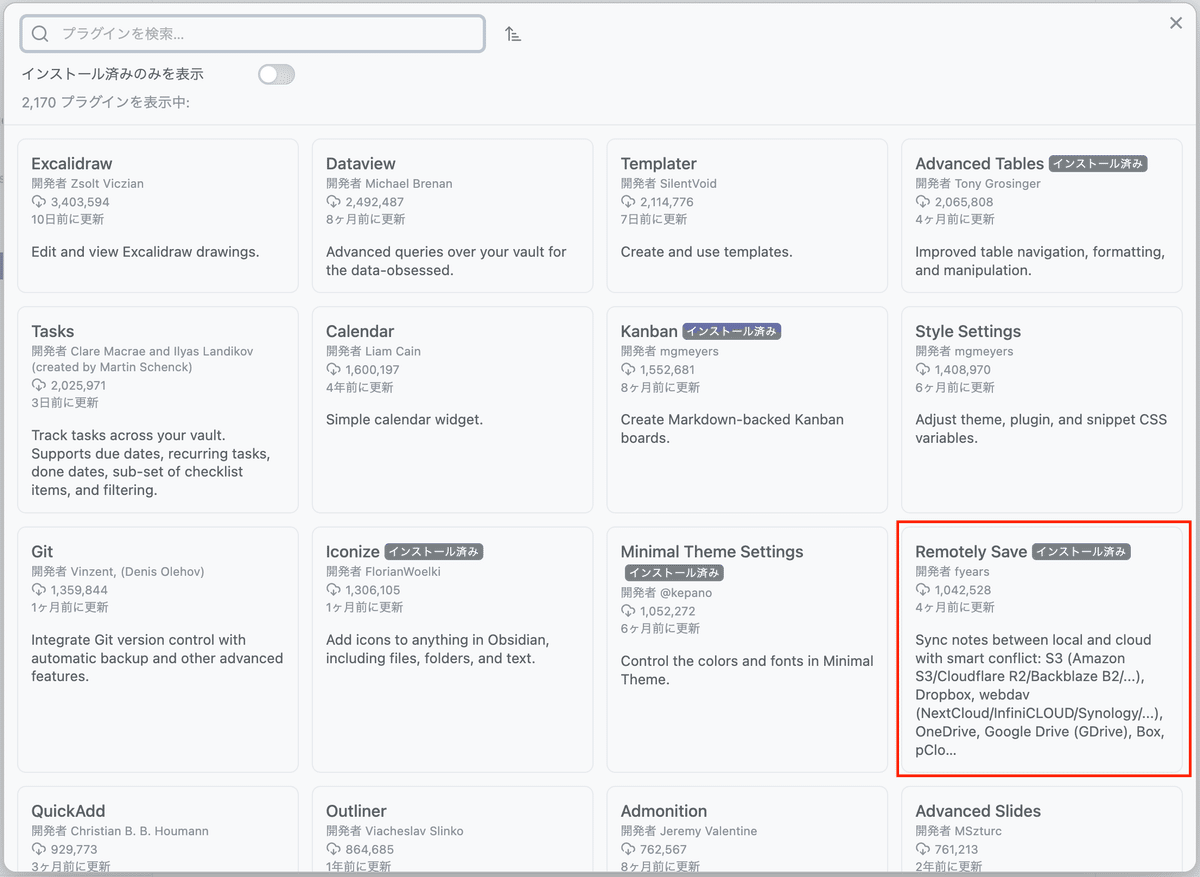
Task: Click the Iconize plugin title
Action: 353,552
